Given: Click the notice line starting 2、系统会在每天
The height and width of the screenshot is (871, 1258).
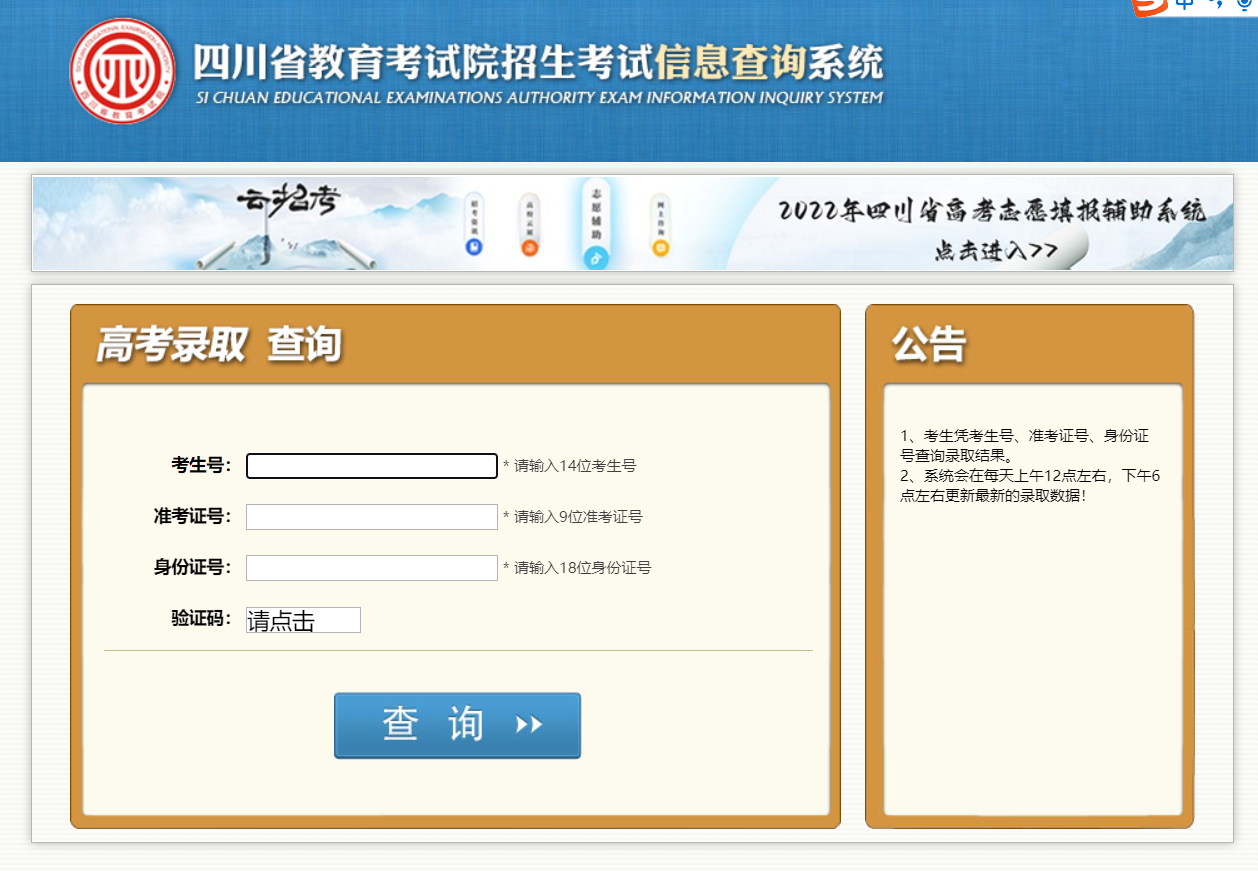Looking at the screenshot, I should 1030,485.
